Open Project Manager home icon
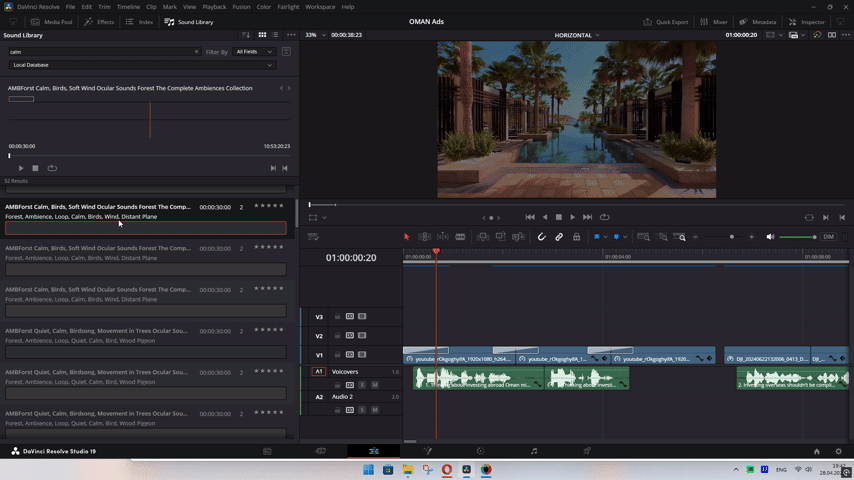The image size is (854, 480). 816,451
